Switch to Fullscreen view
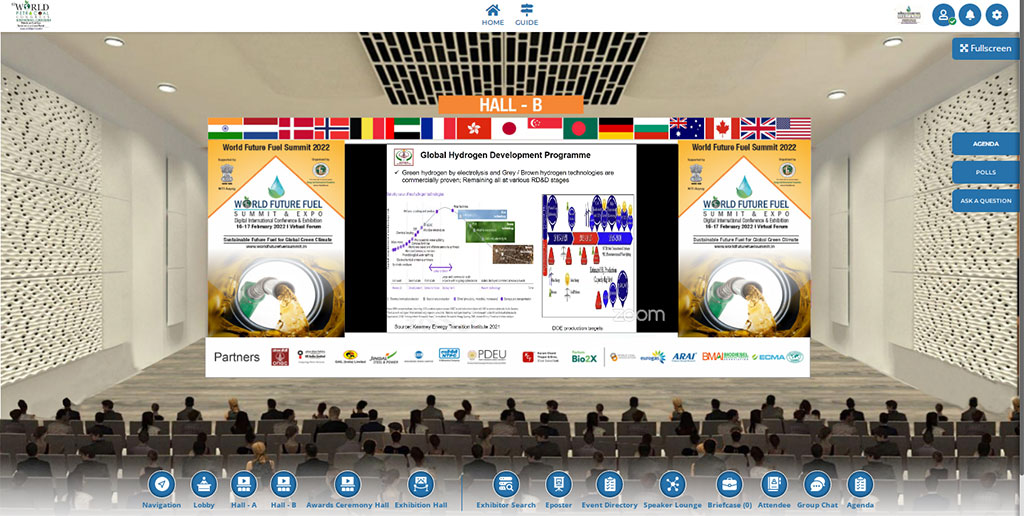Viewport: 1024px width, 516px height. pos(985,48)
